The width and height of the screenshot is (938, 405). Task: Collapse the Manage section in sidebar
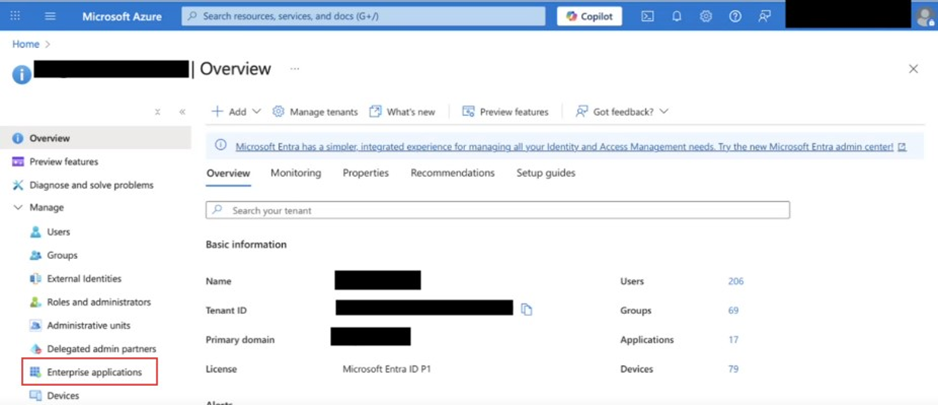click(x=18, y=208)
